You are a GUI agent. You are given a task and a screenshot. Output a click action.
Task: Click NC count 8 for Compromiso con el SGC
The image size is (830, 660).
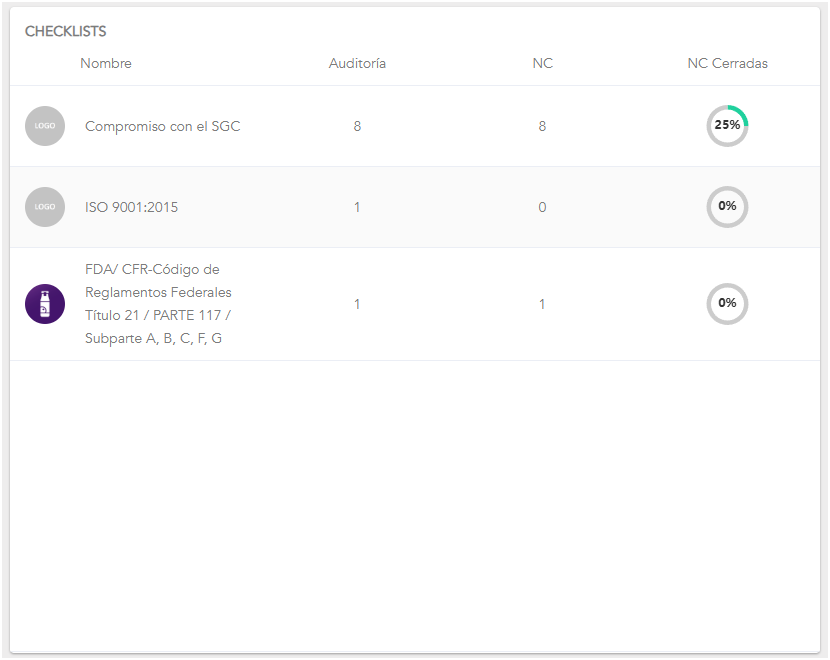click(542, 126)
